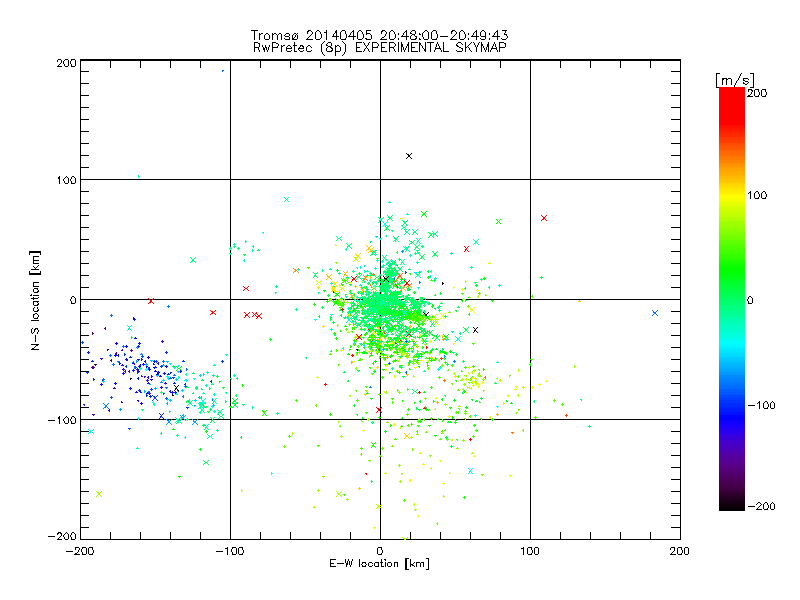Viewport: 800px width, 600px height.
Task: Click the blue X marker at far right edge
Action: pyautogui.click(x=655, y=313)
